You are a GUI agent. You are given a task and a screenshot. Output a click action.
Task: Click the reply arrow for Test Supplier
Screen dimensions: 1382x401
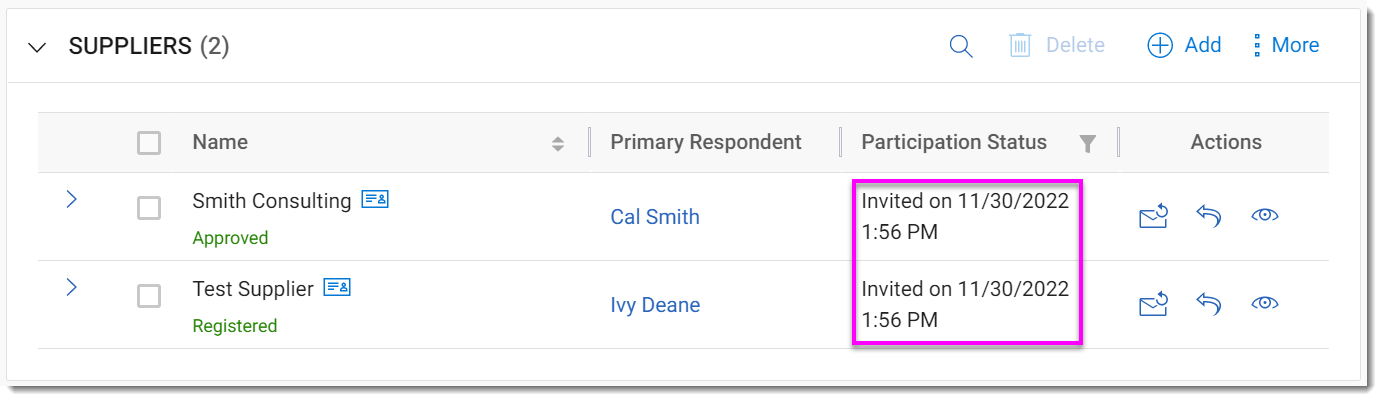pos(1209,304)
